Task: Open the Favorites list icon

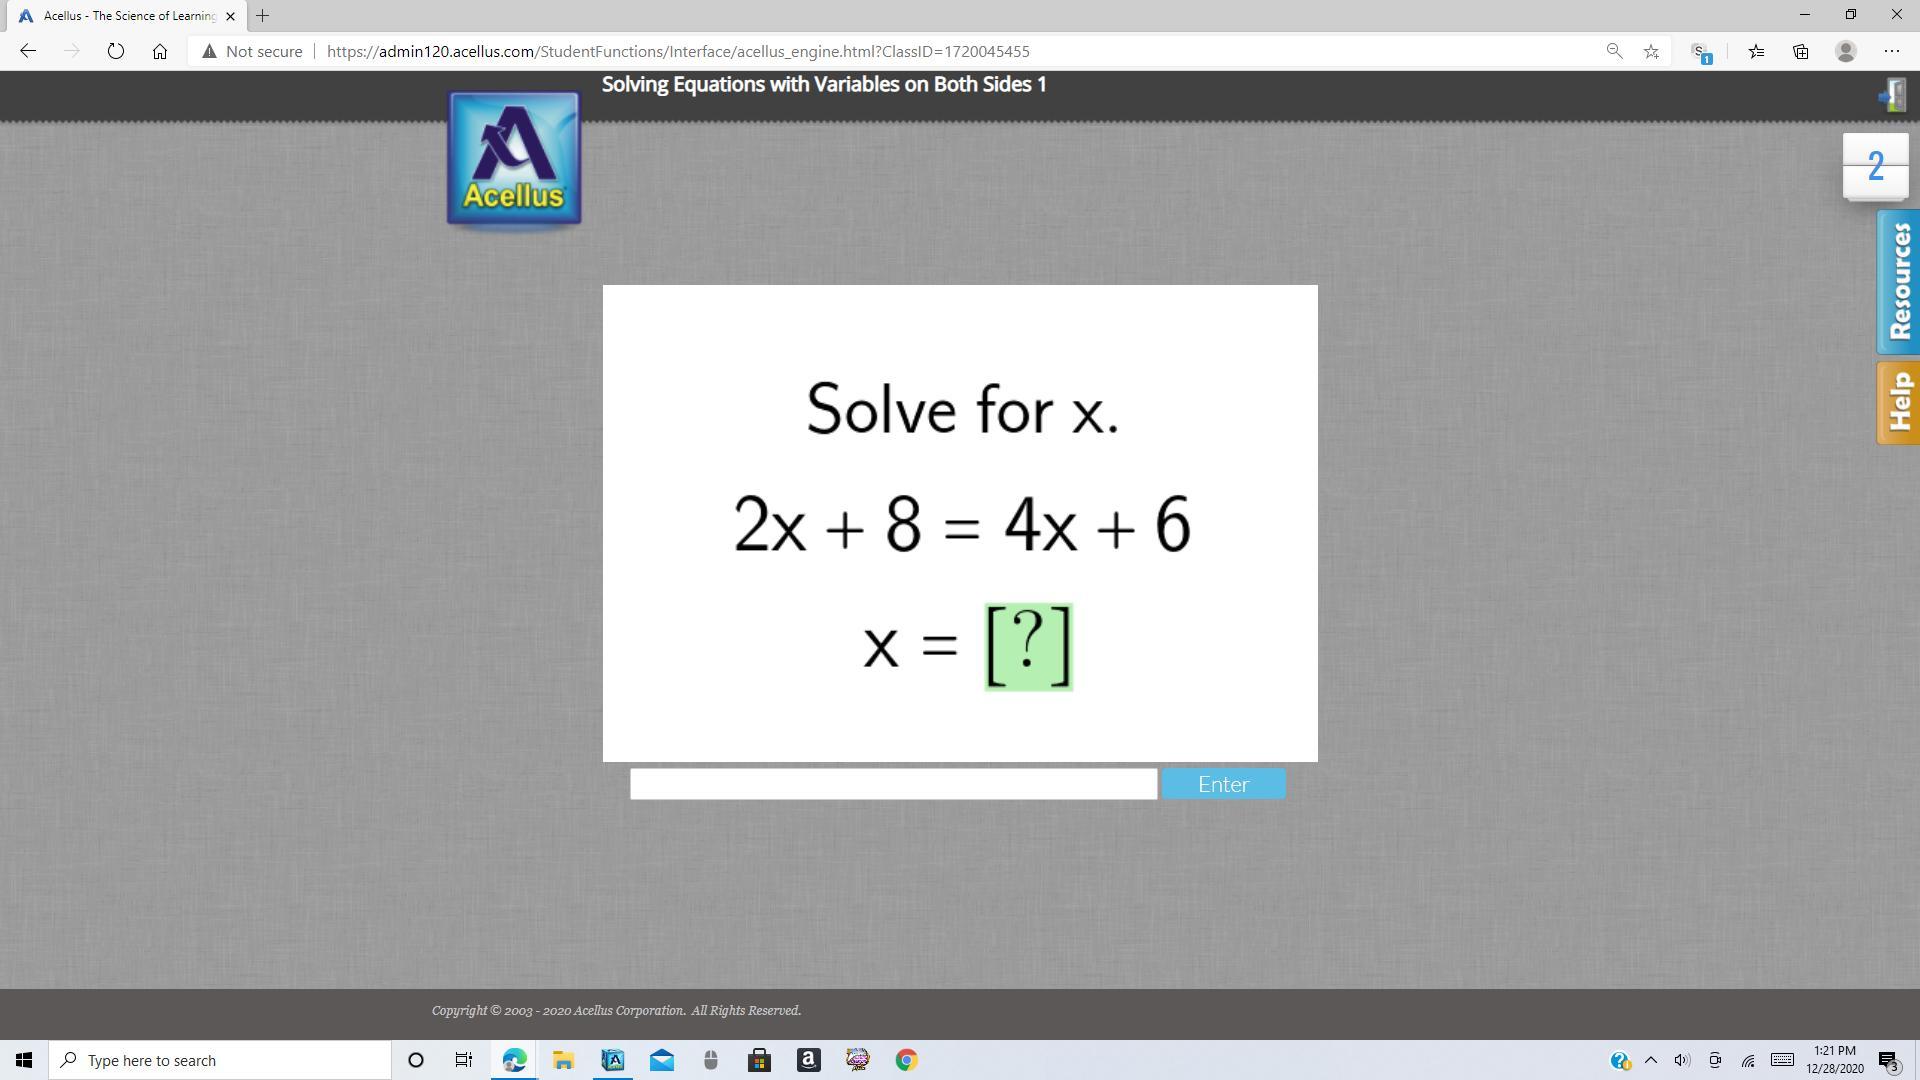Action: (1756, 51)
